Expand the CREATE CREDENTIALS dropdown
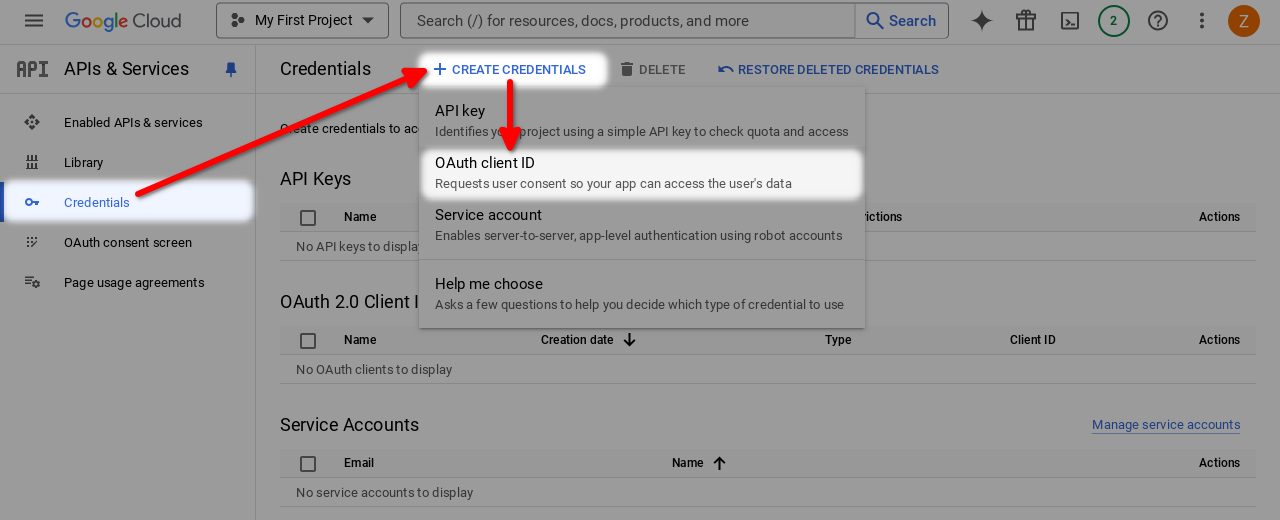 [x=509, y=69]
